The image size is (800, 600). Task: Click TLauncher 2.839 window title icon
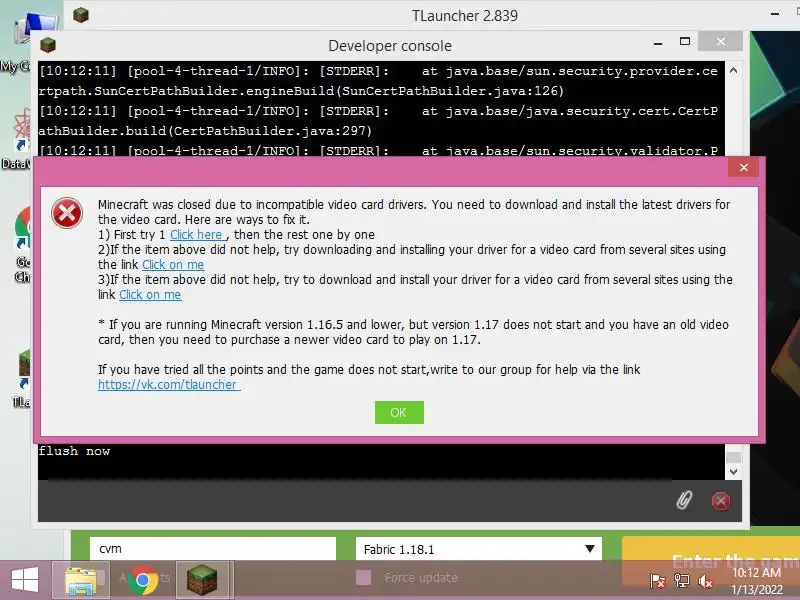tap(81, 15)
